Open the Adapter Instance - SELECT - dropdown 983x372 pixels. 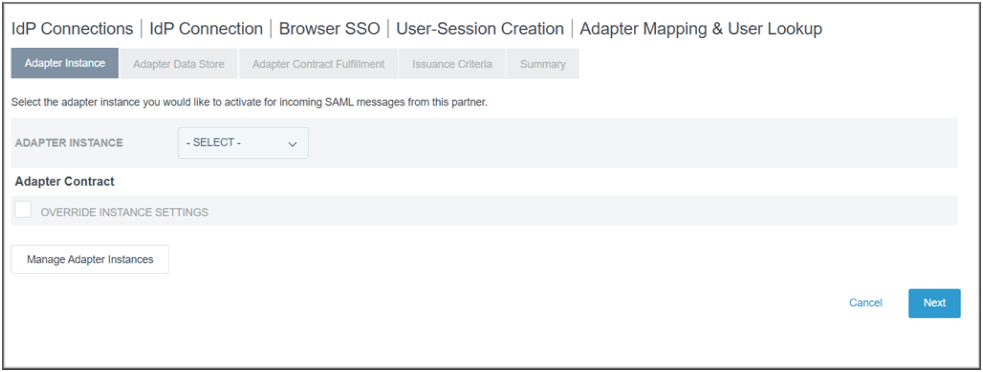coord(243,143)
